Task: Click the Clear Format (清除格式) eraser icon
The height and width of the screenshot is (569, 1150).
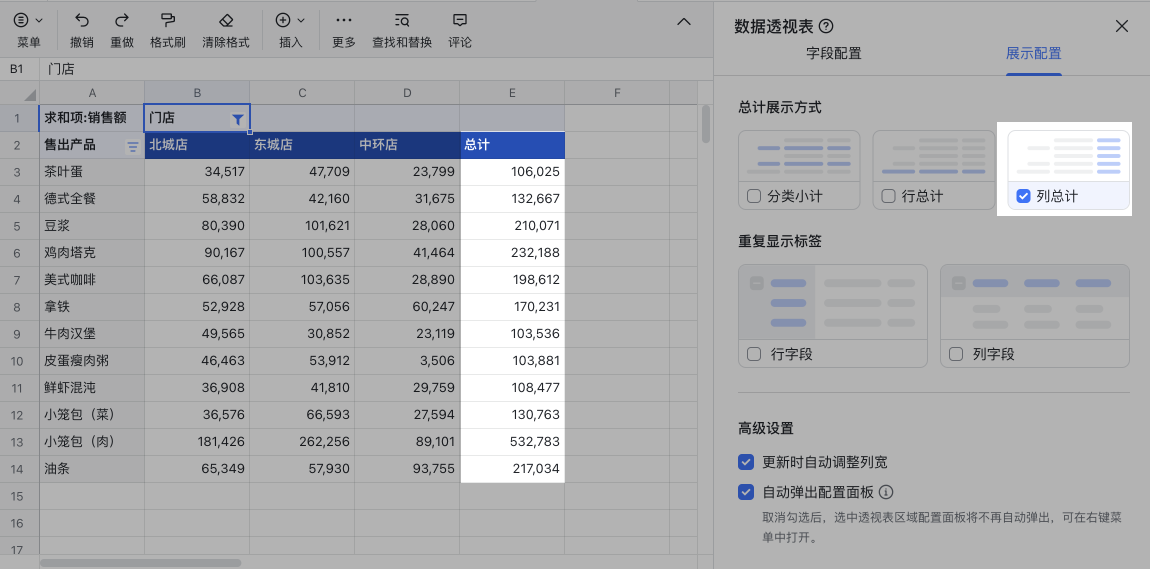Action: (227, 20)
